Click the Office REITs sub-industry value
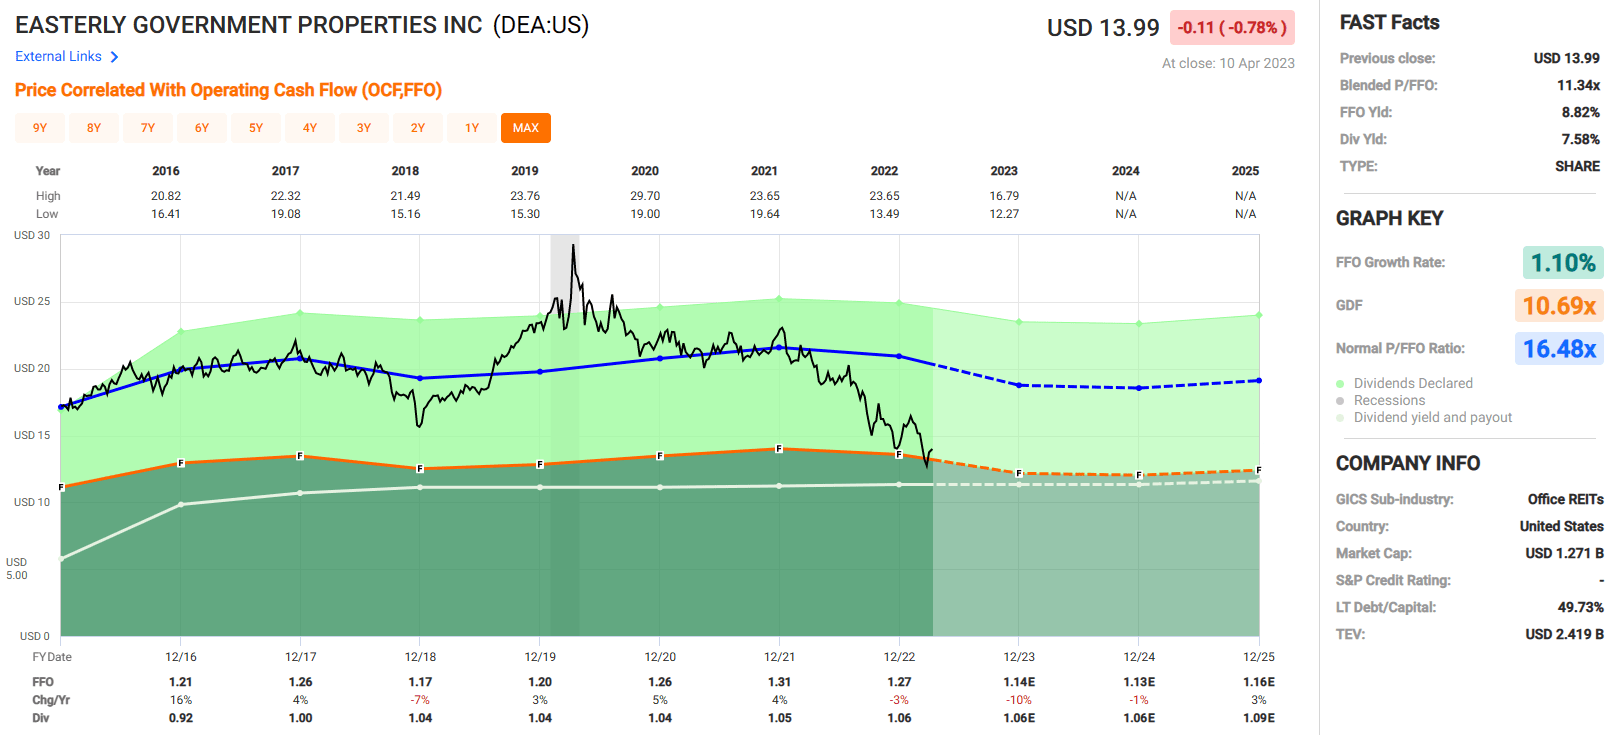Image resolution: width=1616 pixels, height=735 pixels. click(1565, 499)
